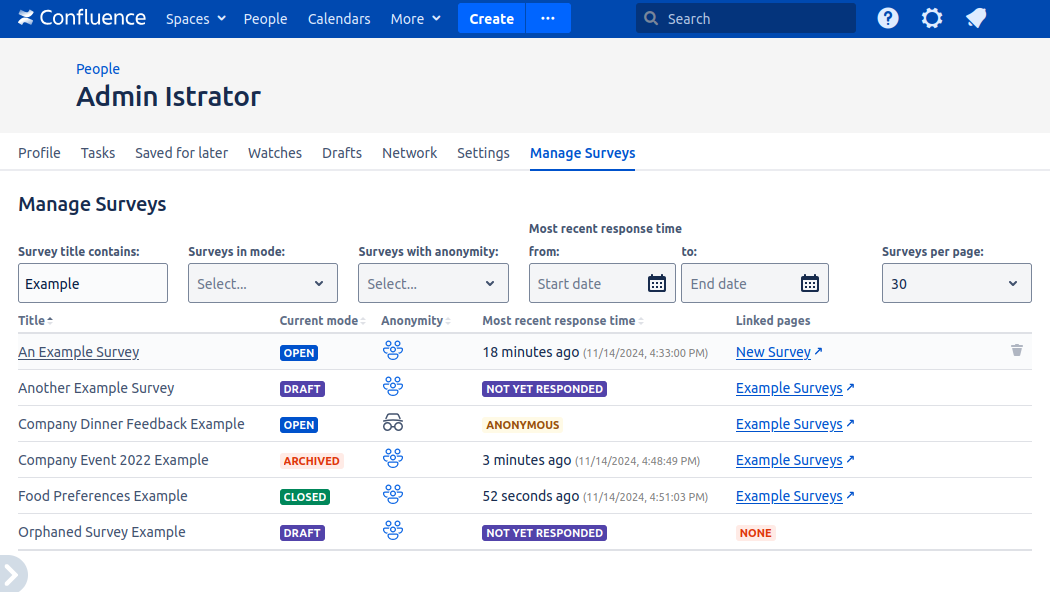Delete An Example Survey with trash icon
1050x592 pixels.
coord(1017,351)
